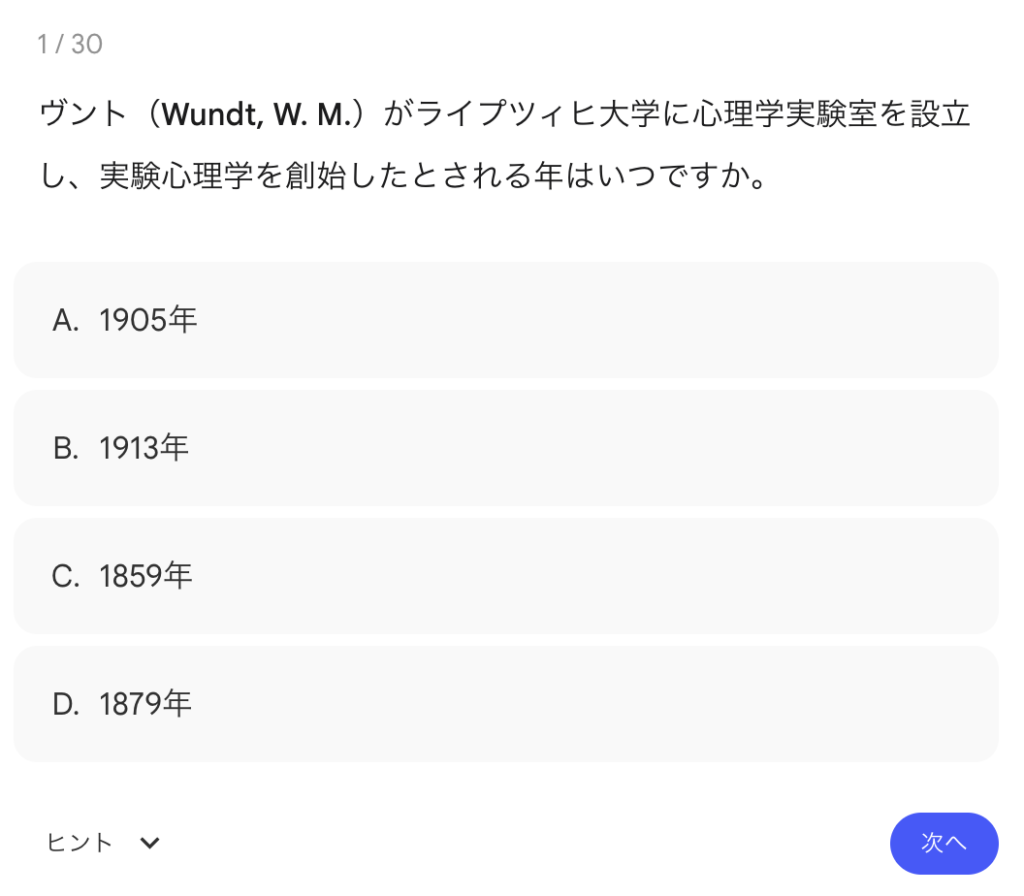Click the chevron arrow beside ヒント
This screenshot has height=896, width=1024.
[150, 843]
